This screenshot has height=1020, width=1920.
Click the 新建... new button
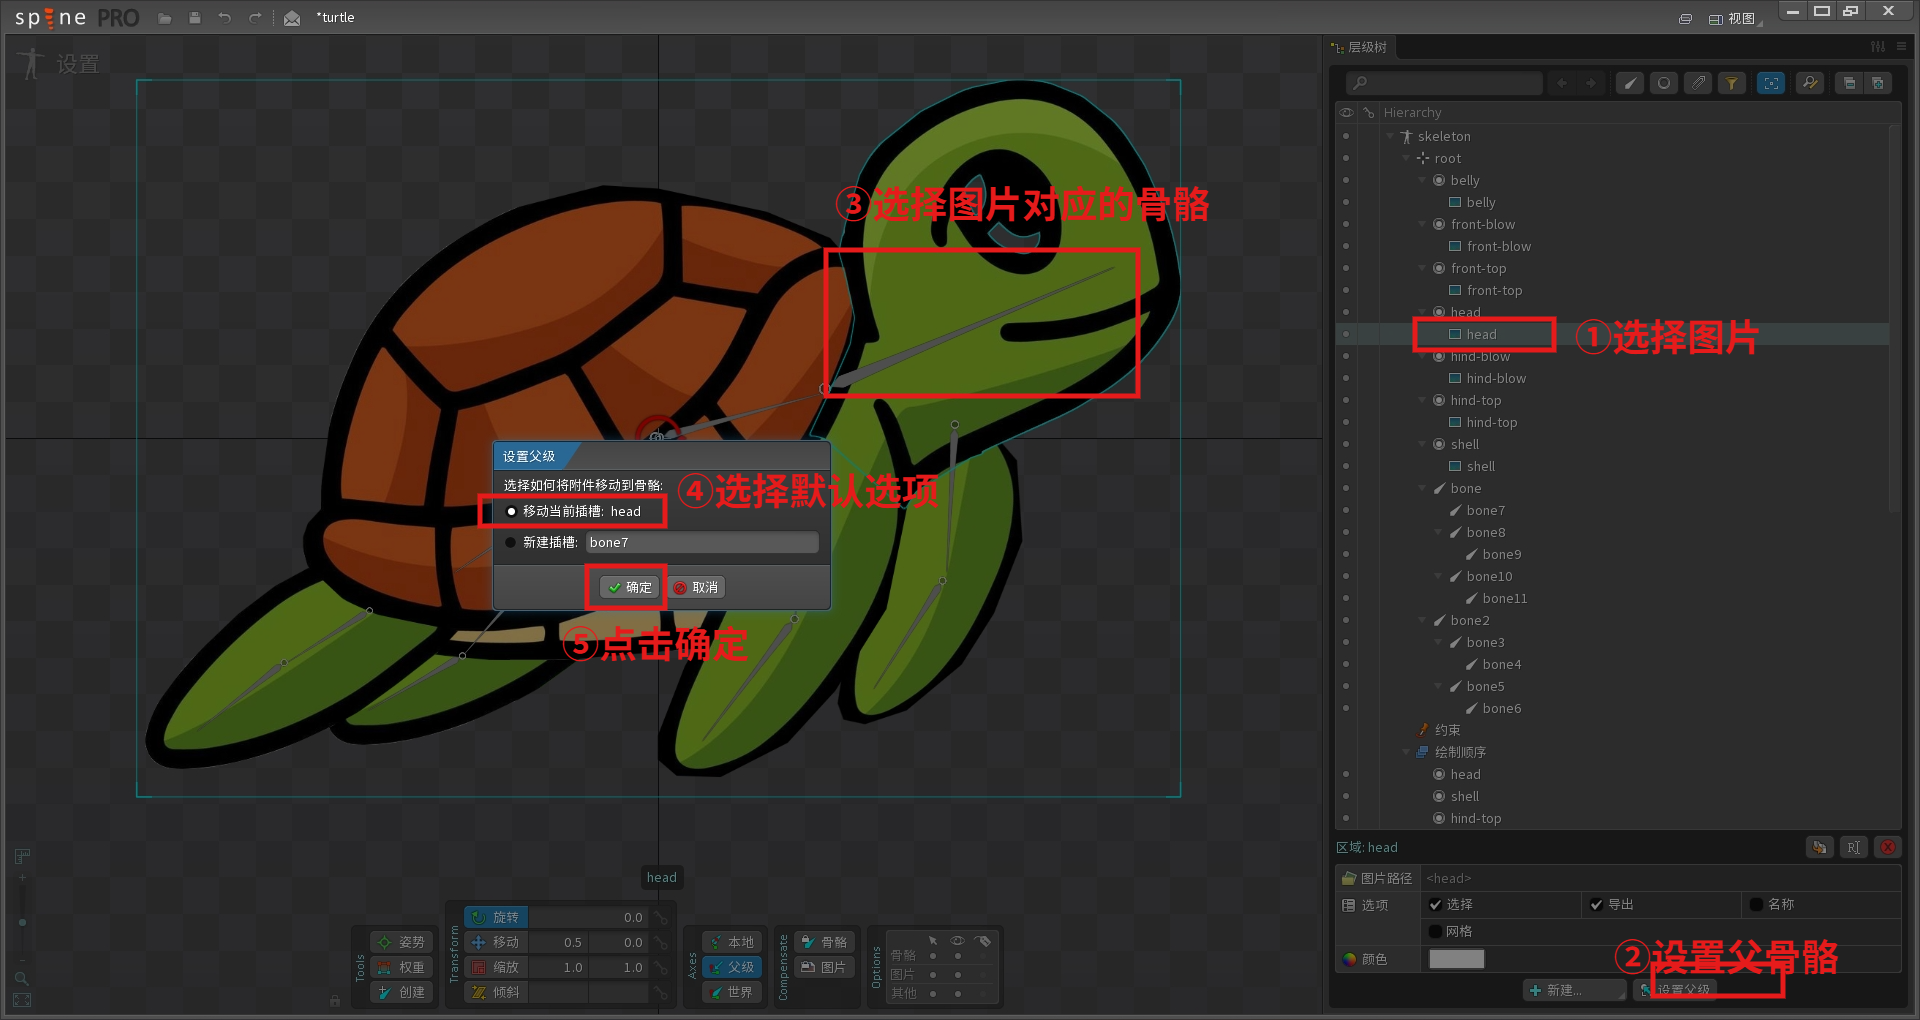tap(1573, 990)
